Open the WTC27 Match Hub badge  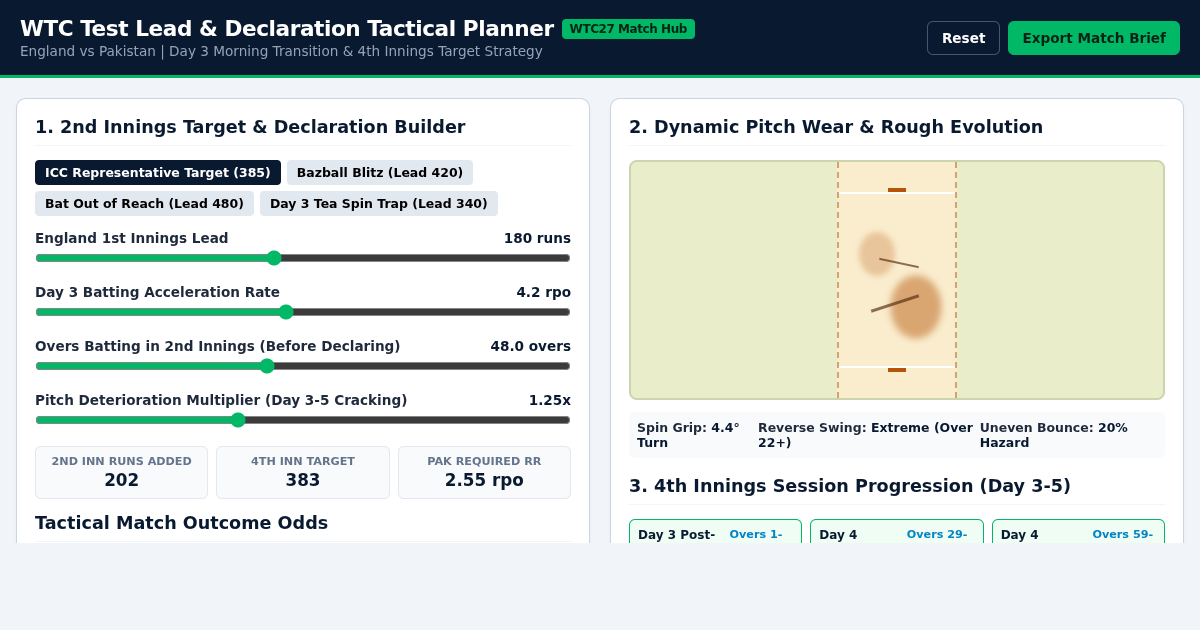(628, 29)
